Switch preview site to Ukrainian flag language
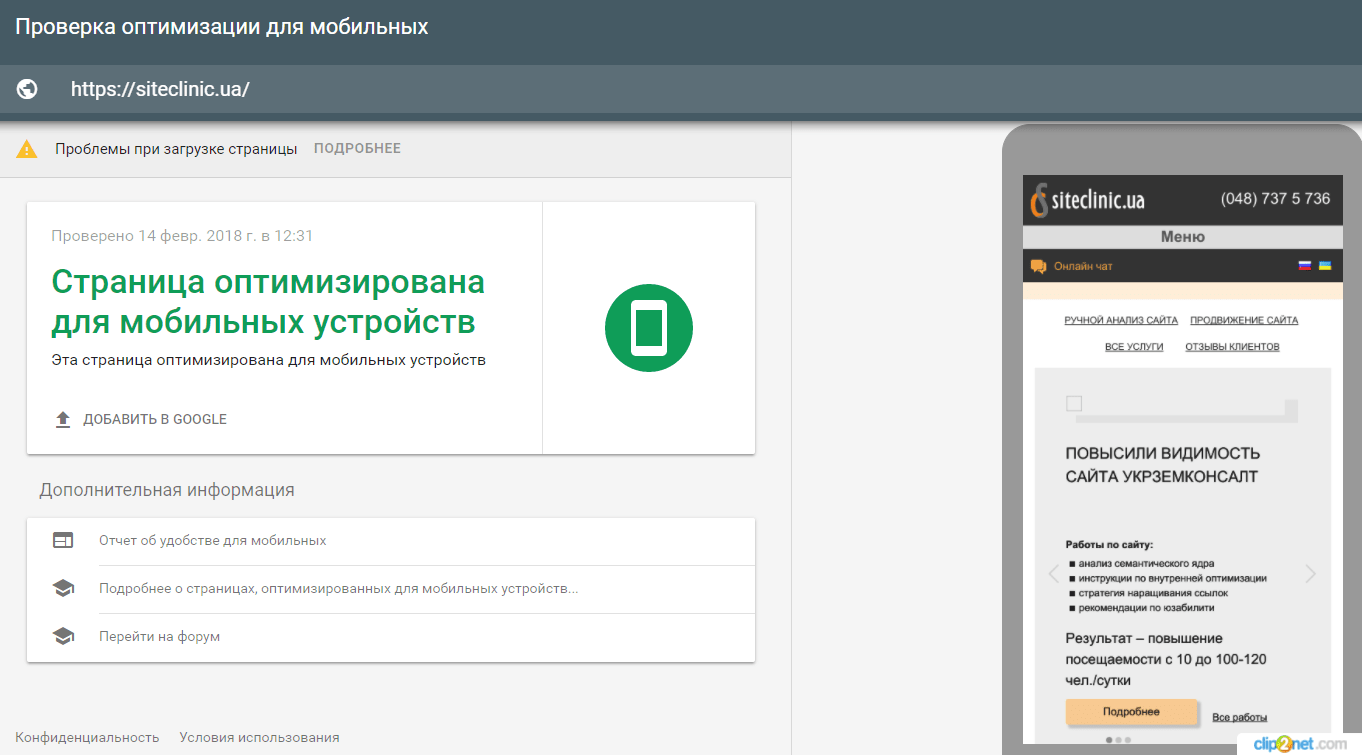 (1324, 266)
